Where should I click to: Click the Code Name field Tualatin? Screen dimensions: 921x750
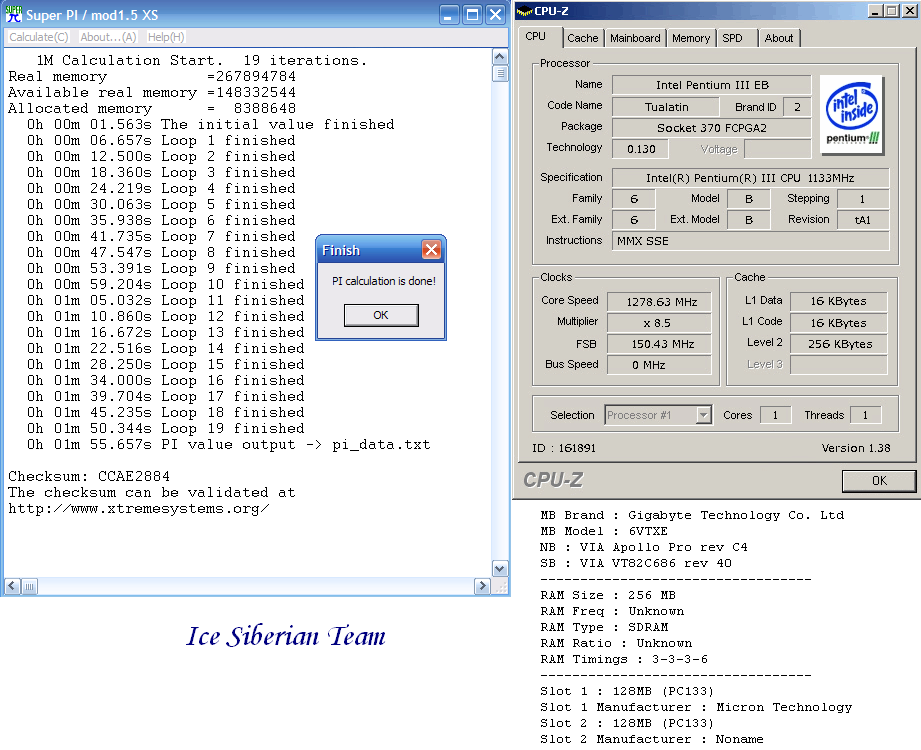point(665,107)
